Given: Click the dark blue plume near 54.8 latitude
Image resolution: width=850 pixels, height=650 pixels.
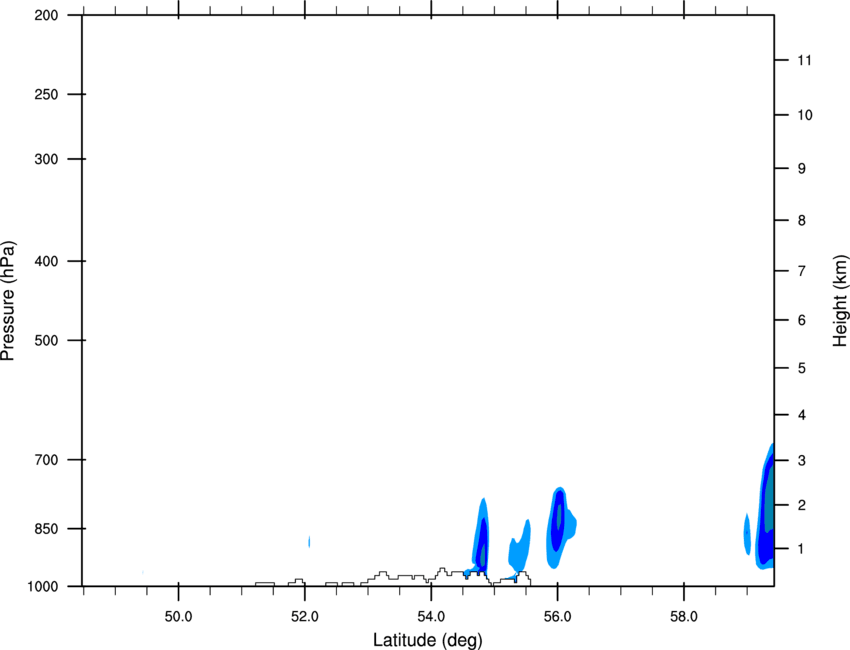Looking at the screenshot, I should coord(482,545).
